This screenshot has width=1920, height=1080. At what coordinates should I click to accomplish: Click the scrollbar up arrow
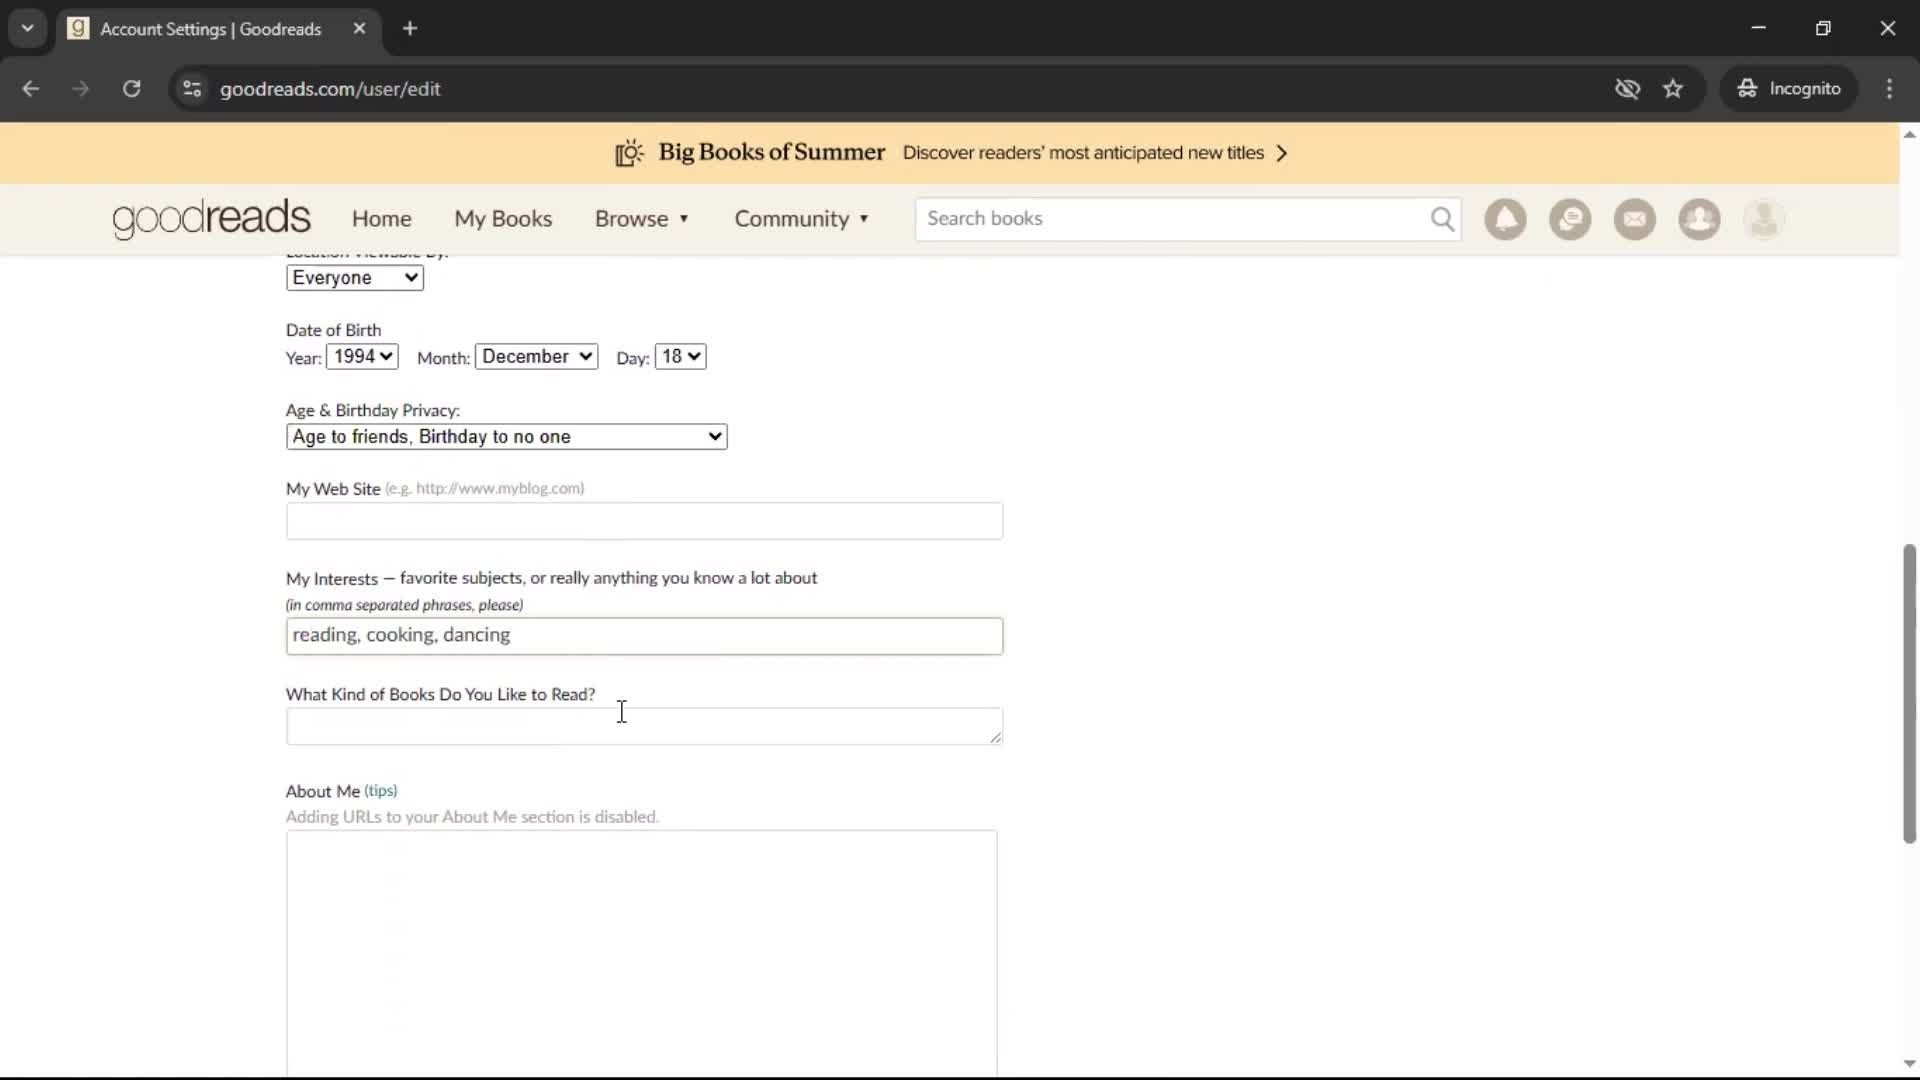[x=1909, y=134]
